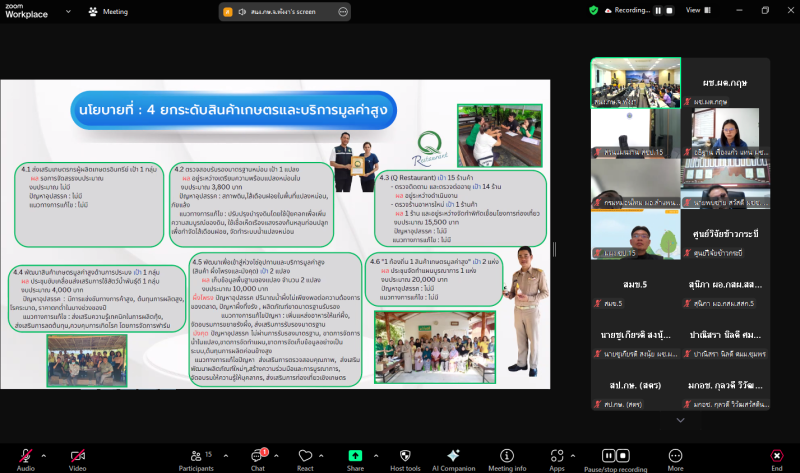The width and height of the screenshot is (800, 473).
Task: Click the red End meeting button
Action: click(776, 454)
